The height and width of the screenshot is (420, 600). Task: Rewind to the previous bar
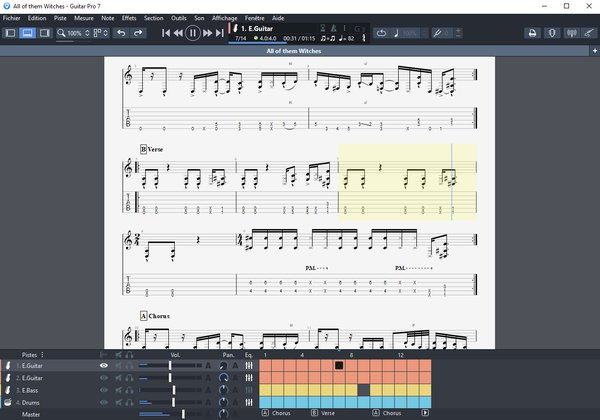[178, 33]
